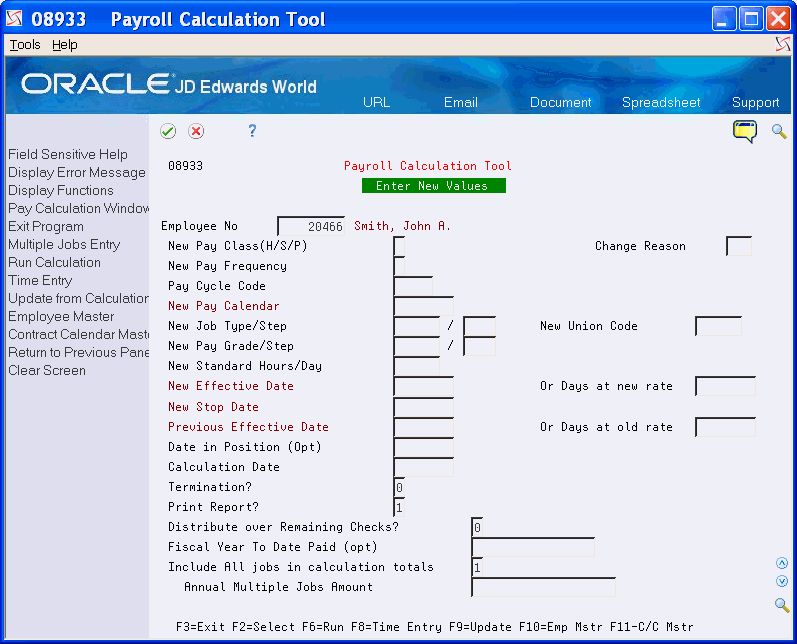
Task: Click the Or Days at new rate field
Action: (x=725, y=386)
